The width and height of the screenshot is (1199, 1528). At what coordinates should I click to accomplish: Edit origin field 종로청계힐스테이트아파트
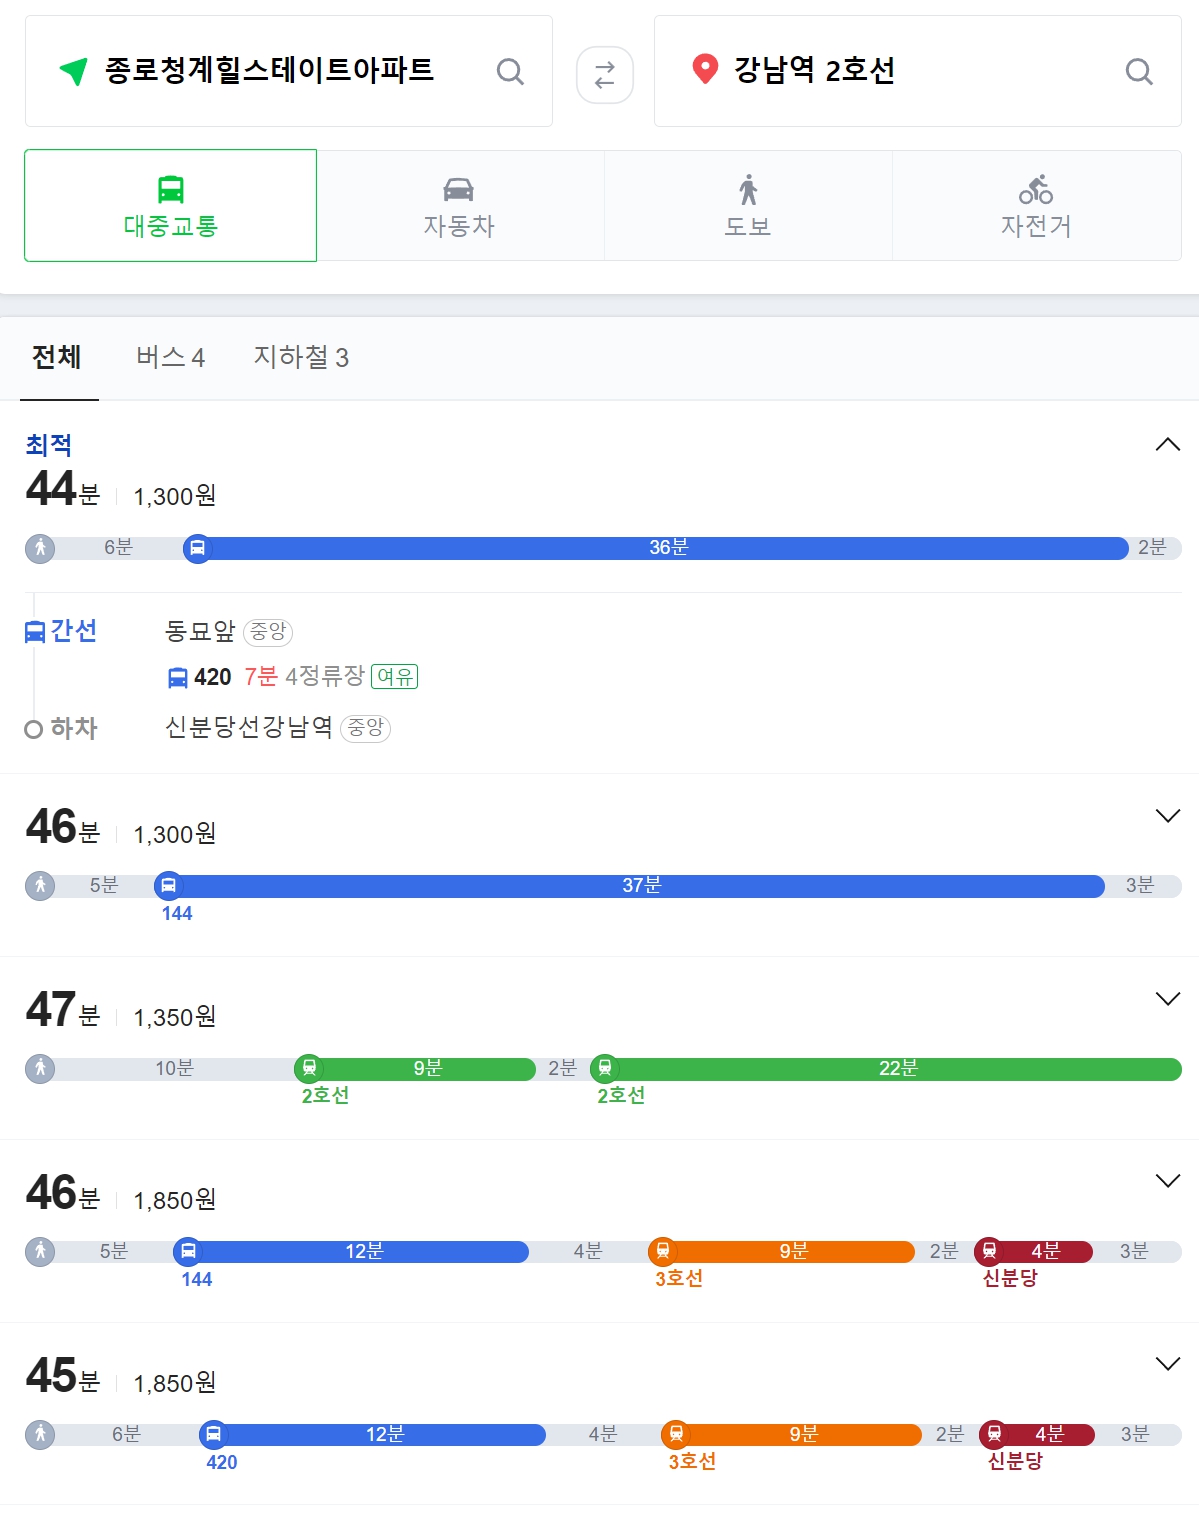coord(289,71)
